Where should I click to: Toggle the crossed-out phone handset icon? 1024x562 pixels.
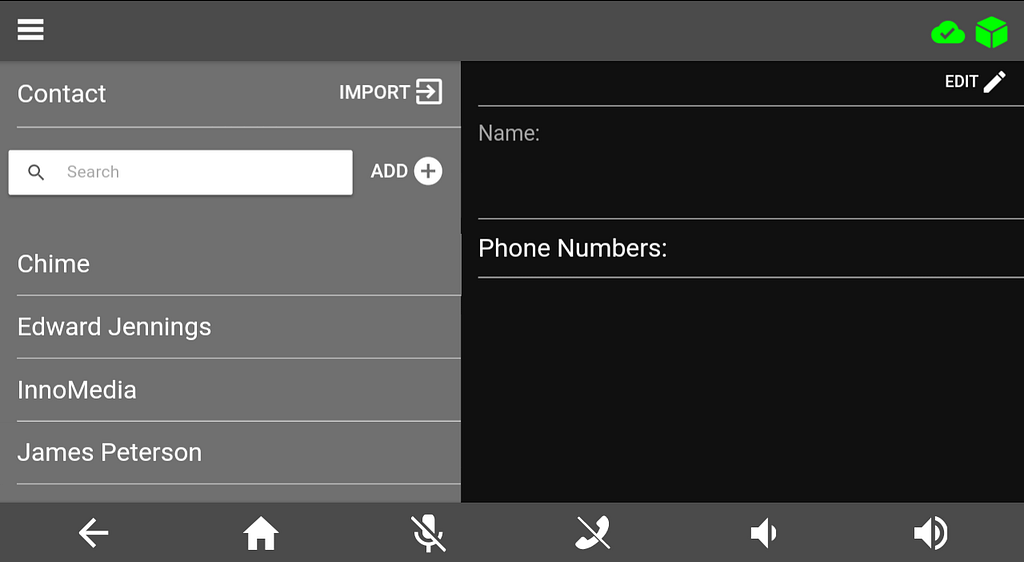(593, 533)
